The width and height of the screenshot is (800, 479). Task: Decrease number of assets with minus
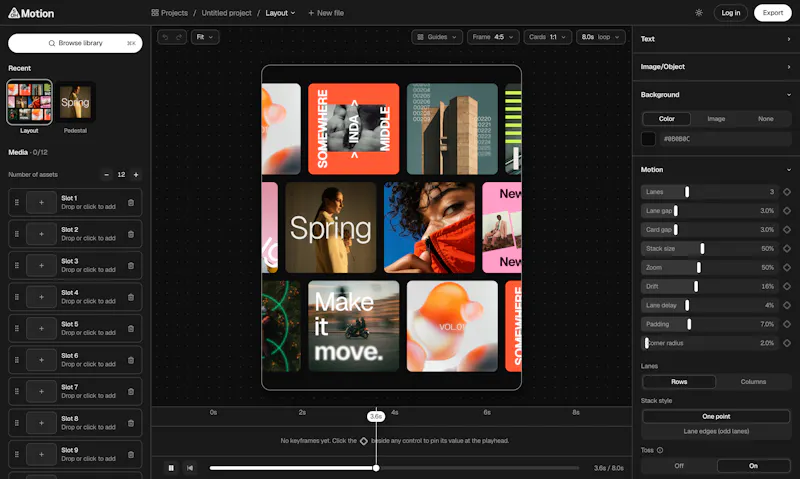click(x=106, y=174)
